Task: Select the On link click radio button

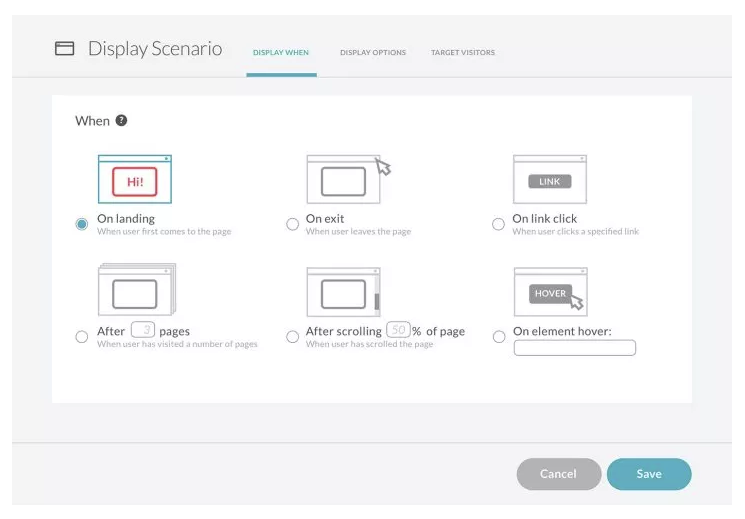Action: 498,224
